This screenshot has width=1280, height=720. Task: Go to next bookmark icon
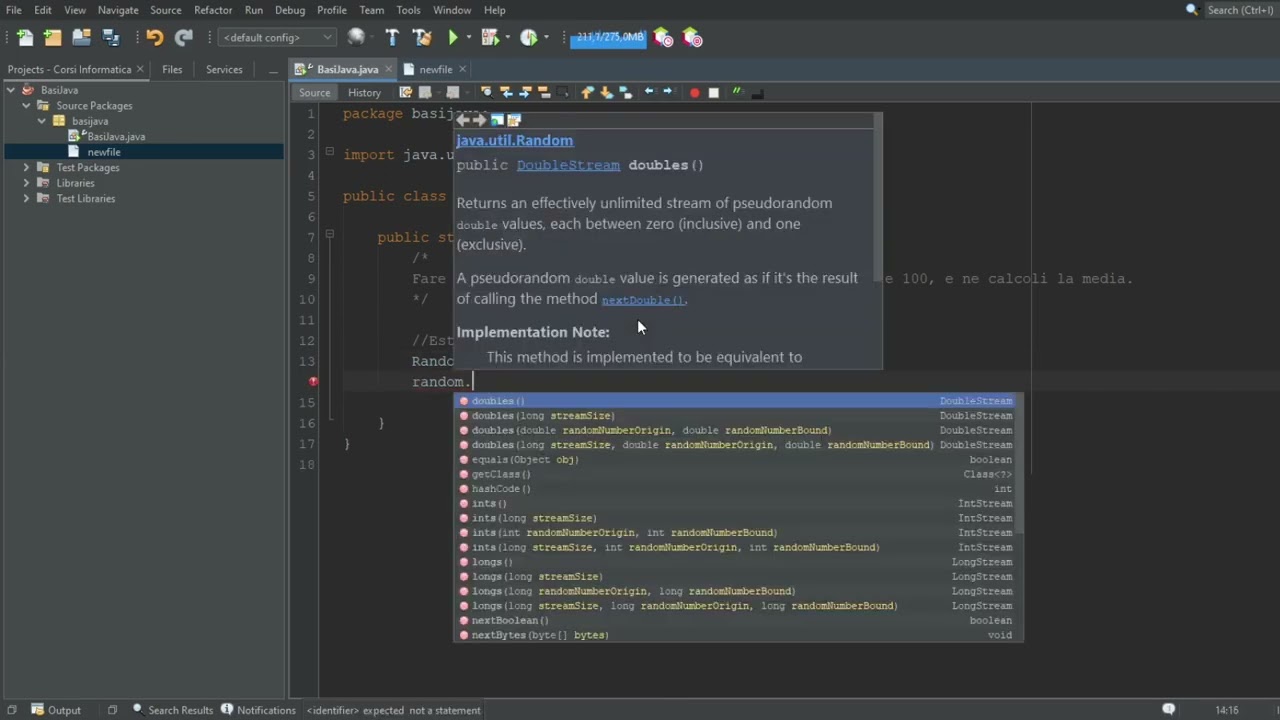(x=607, y=93)
